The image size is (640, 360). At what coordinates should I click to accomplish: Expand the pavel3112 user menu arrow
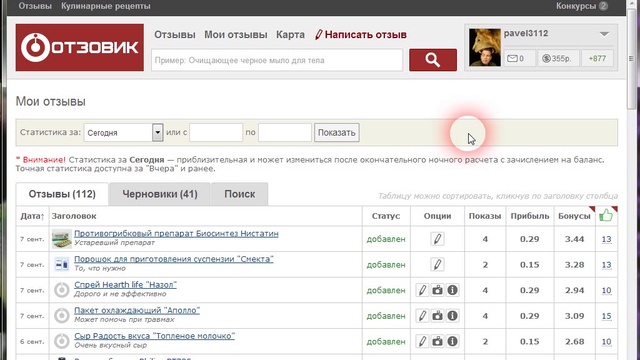click(604, 34)
